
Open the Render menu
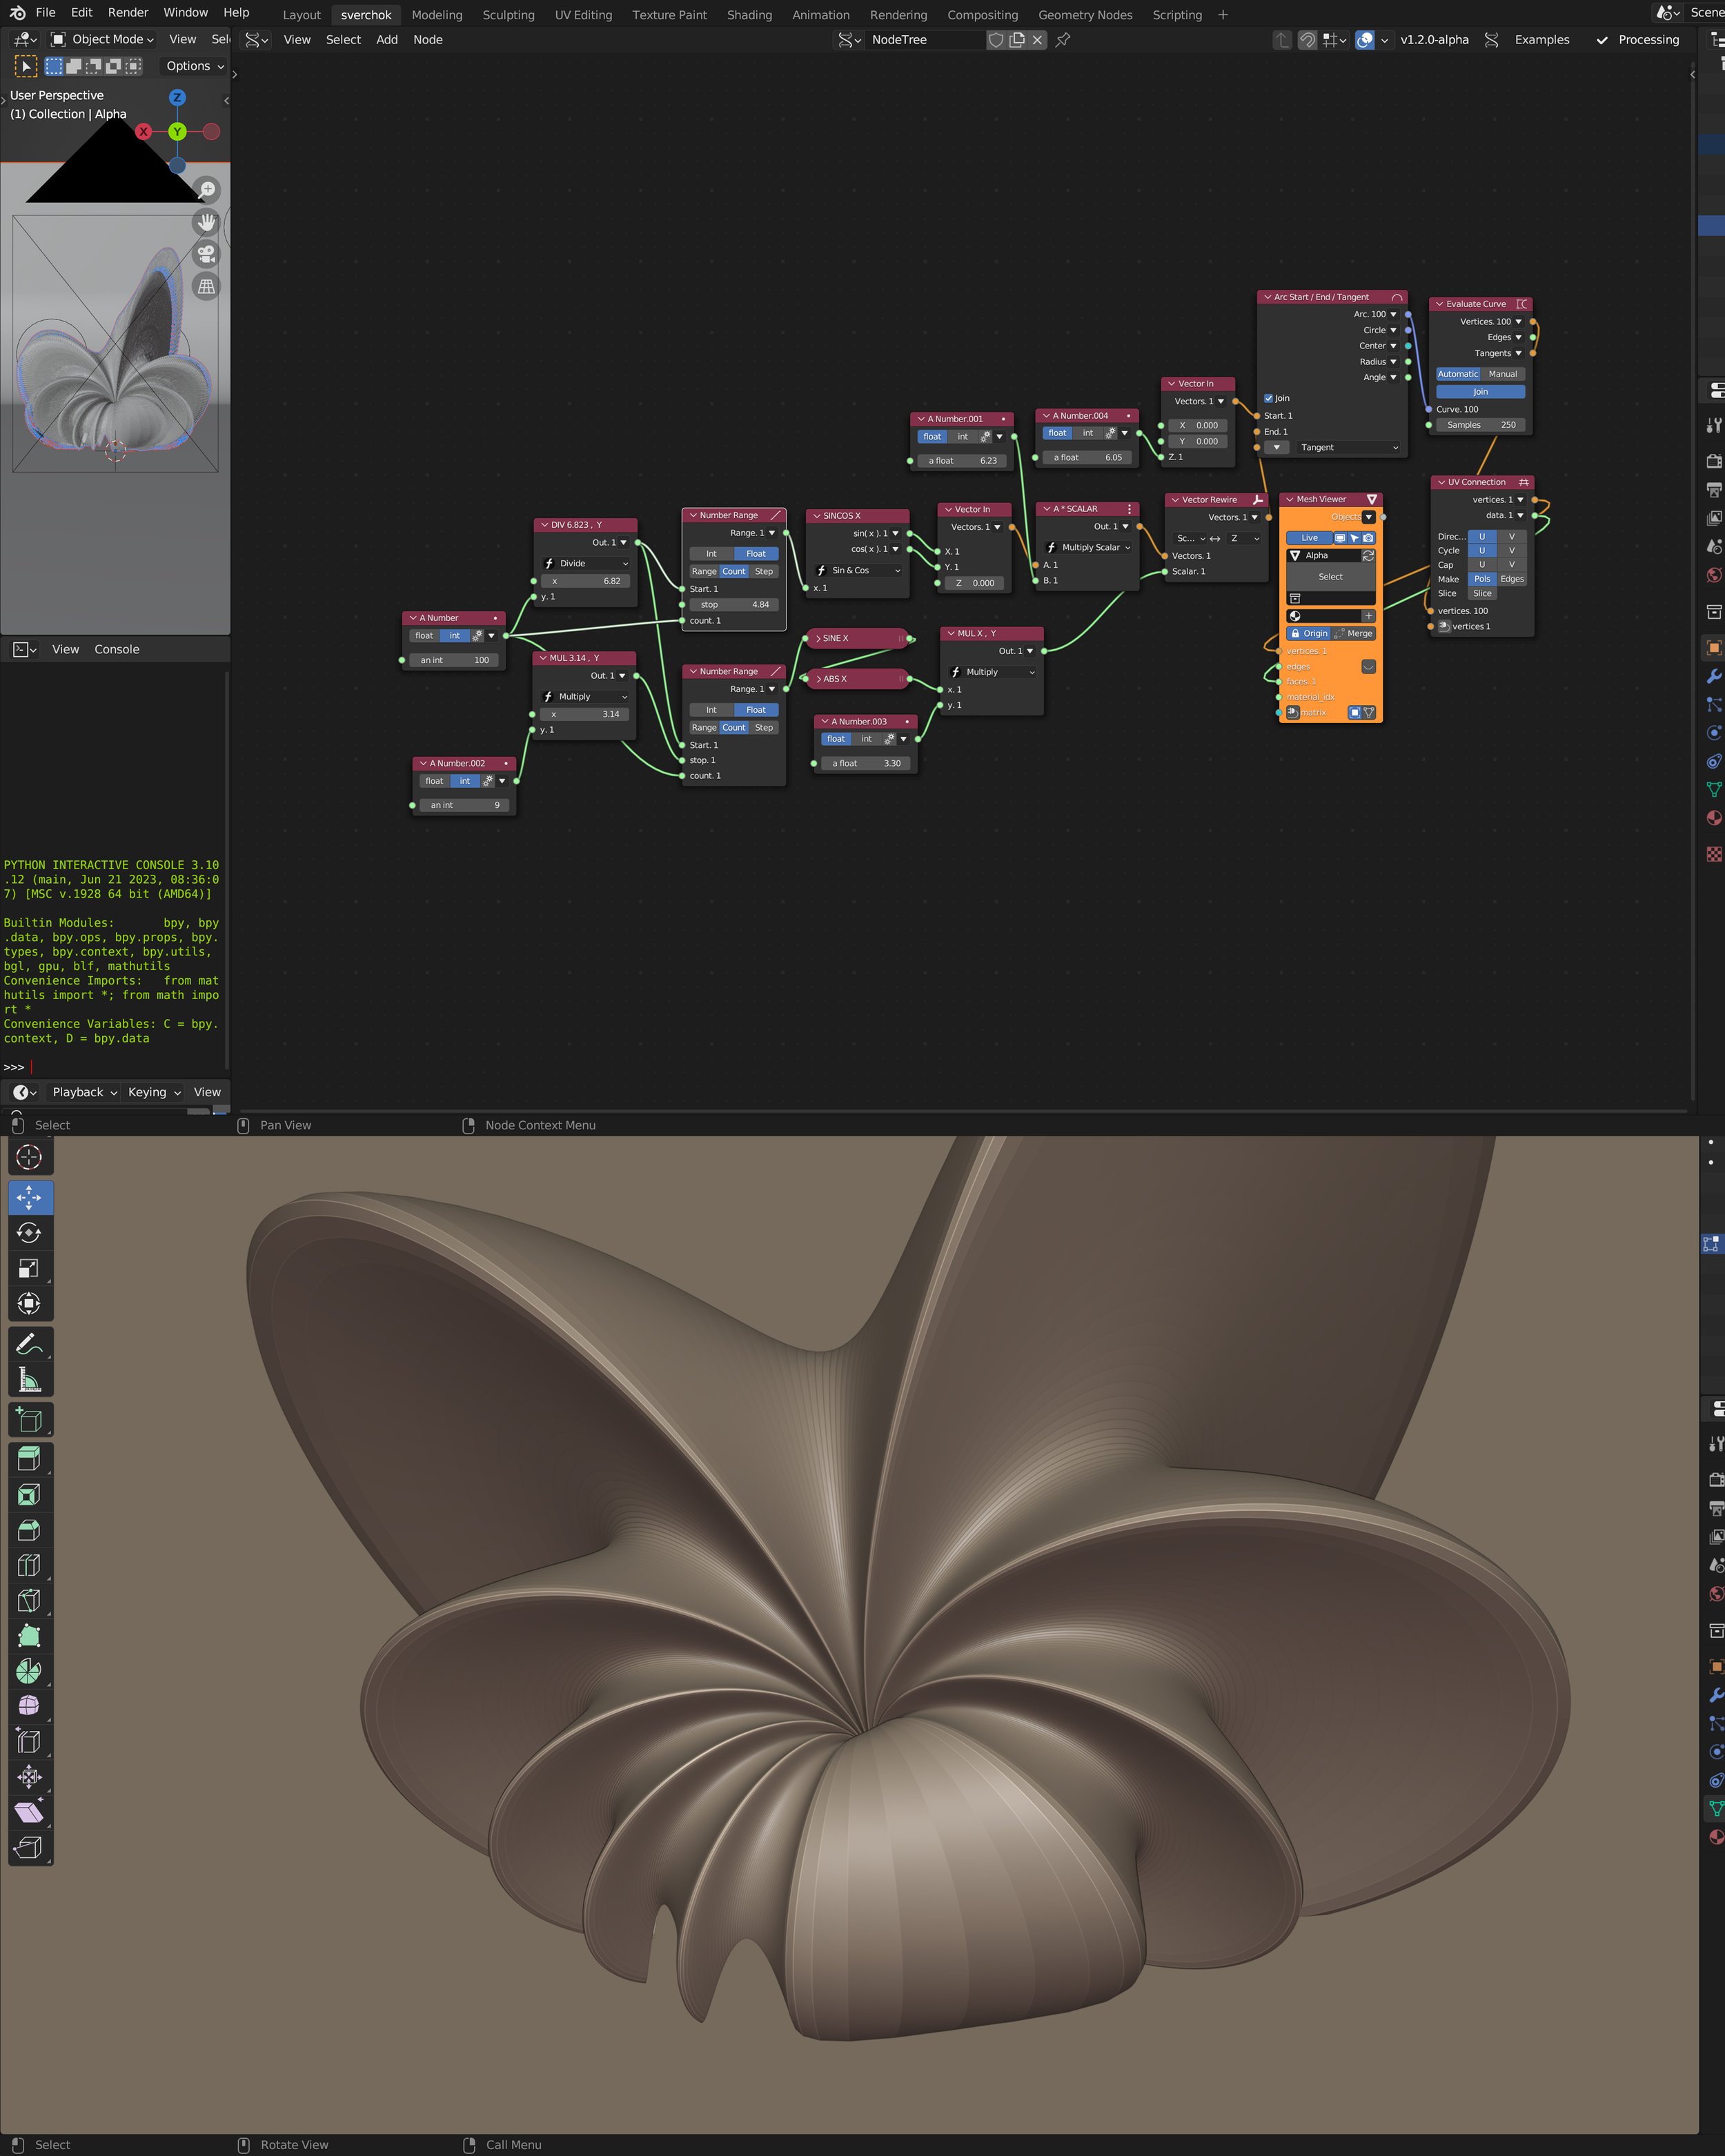point(127,12)
